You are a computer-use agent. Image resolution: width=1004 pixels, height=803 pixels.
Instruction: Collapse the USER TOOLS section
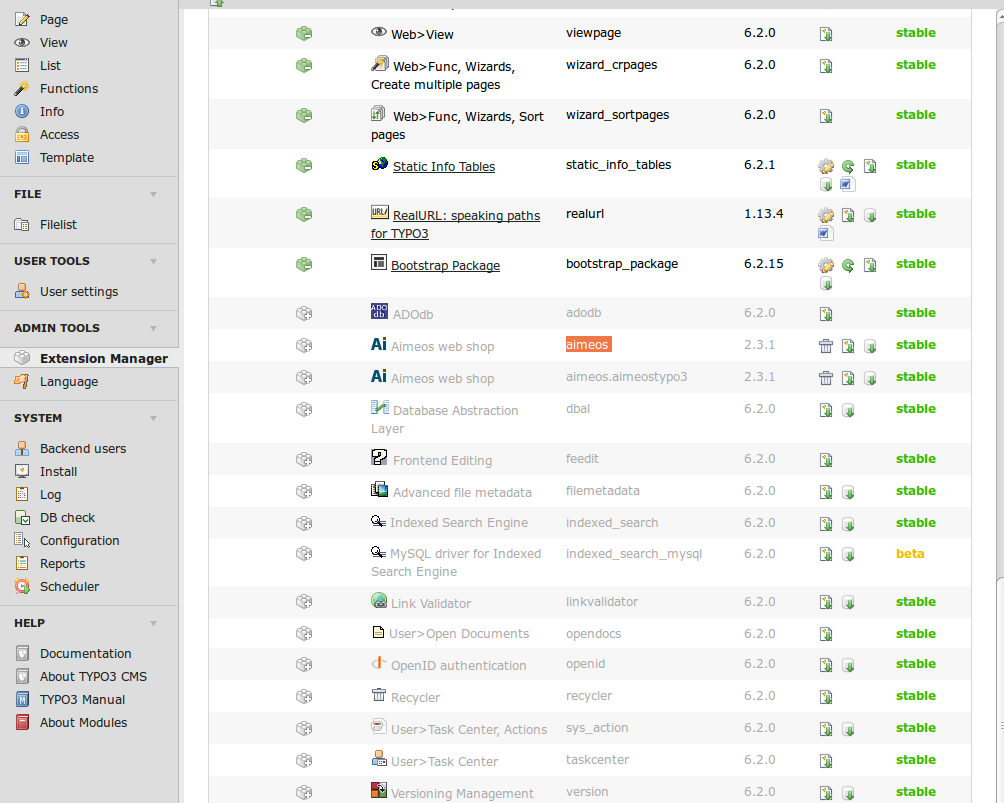coord(154,261)
